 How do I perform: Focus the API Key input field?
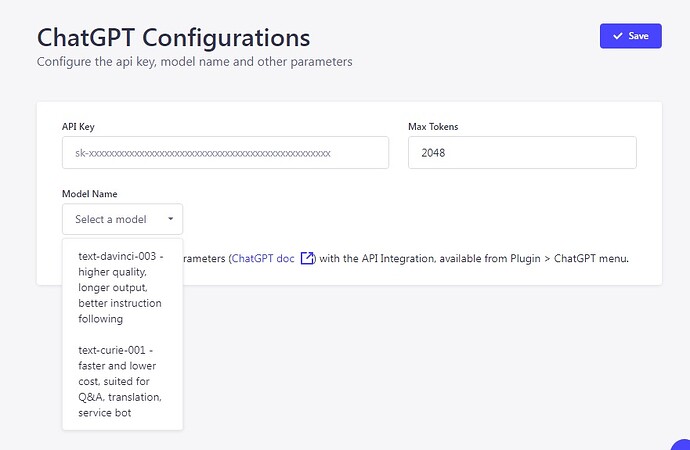[225, 153]
